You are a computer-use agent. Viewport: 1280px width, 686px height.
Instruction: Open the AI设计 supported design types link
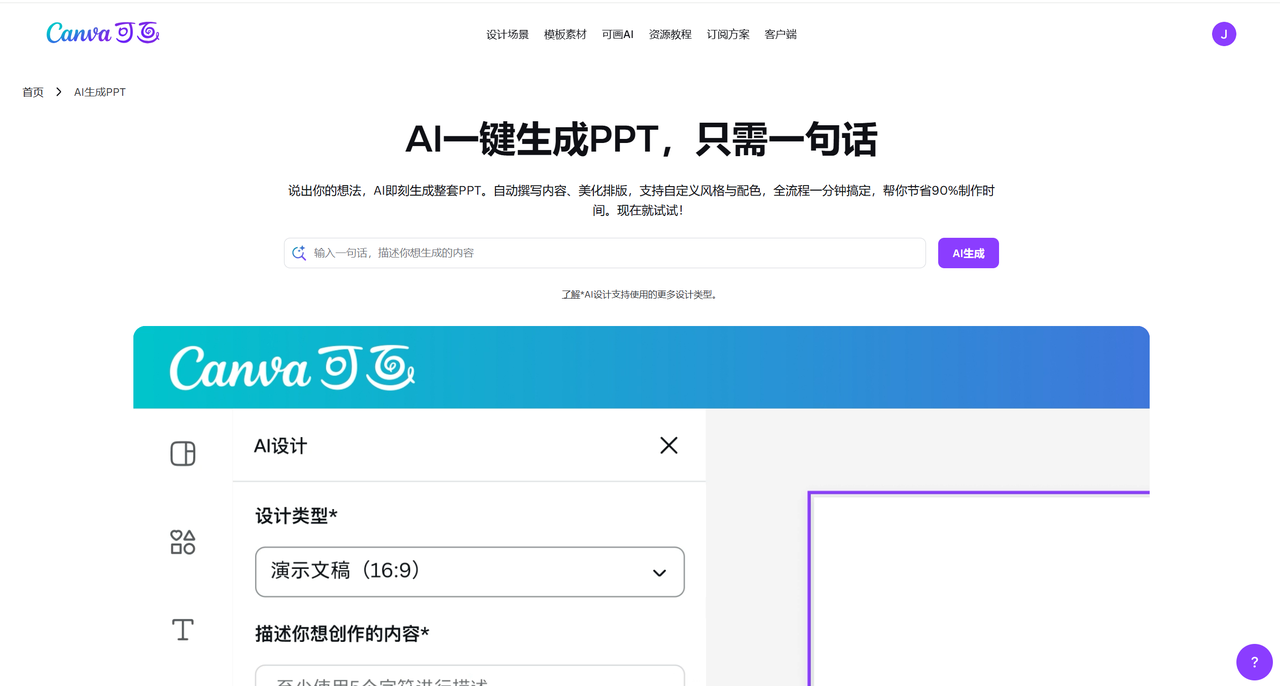641,293
